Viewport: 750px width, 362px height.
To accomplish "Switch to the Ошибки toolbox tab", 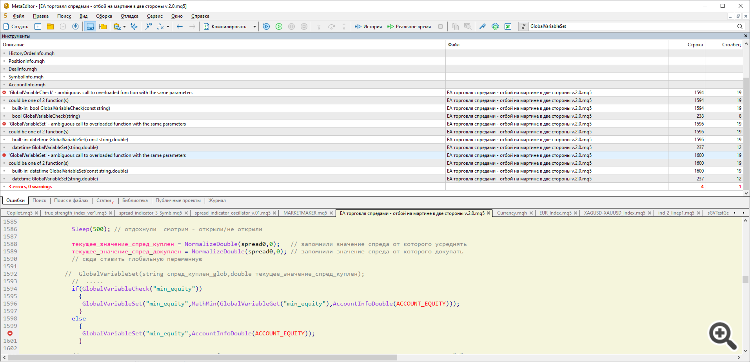I will pyautogui.click(x=14, y=201).
